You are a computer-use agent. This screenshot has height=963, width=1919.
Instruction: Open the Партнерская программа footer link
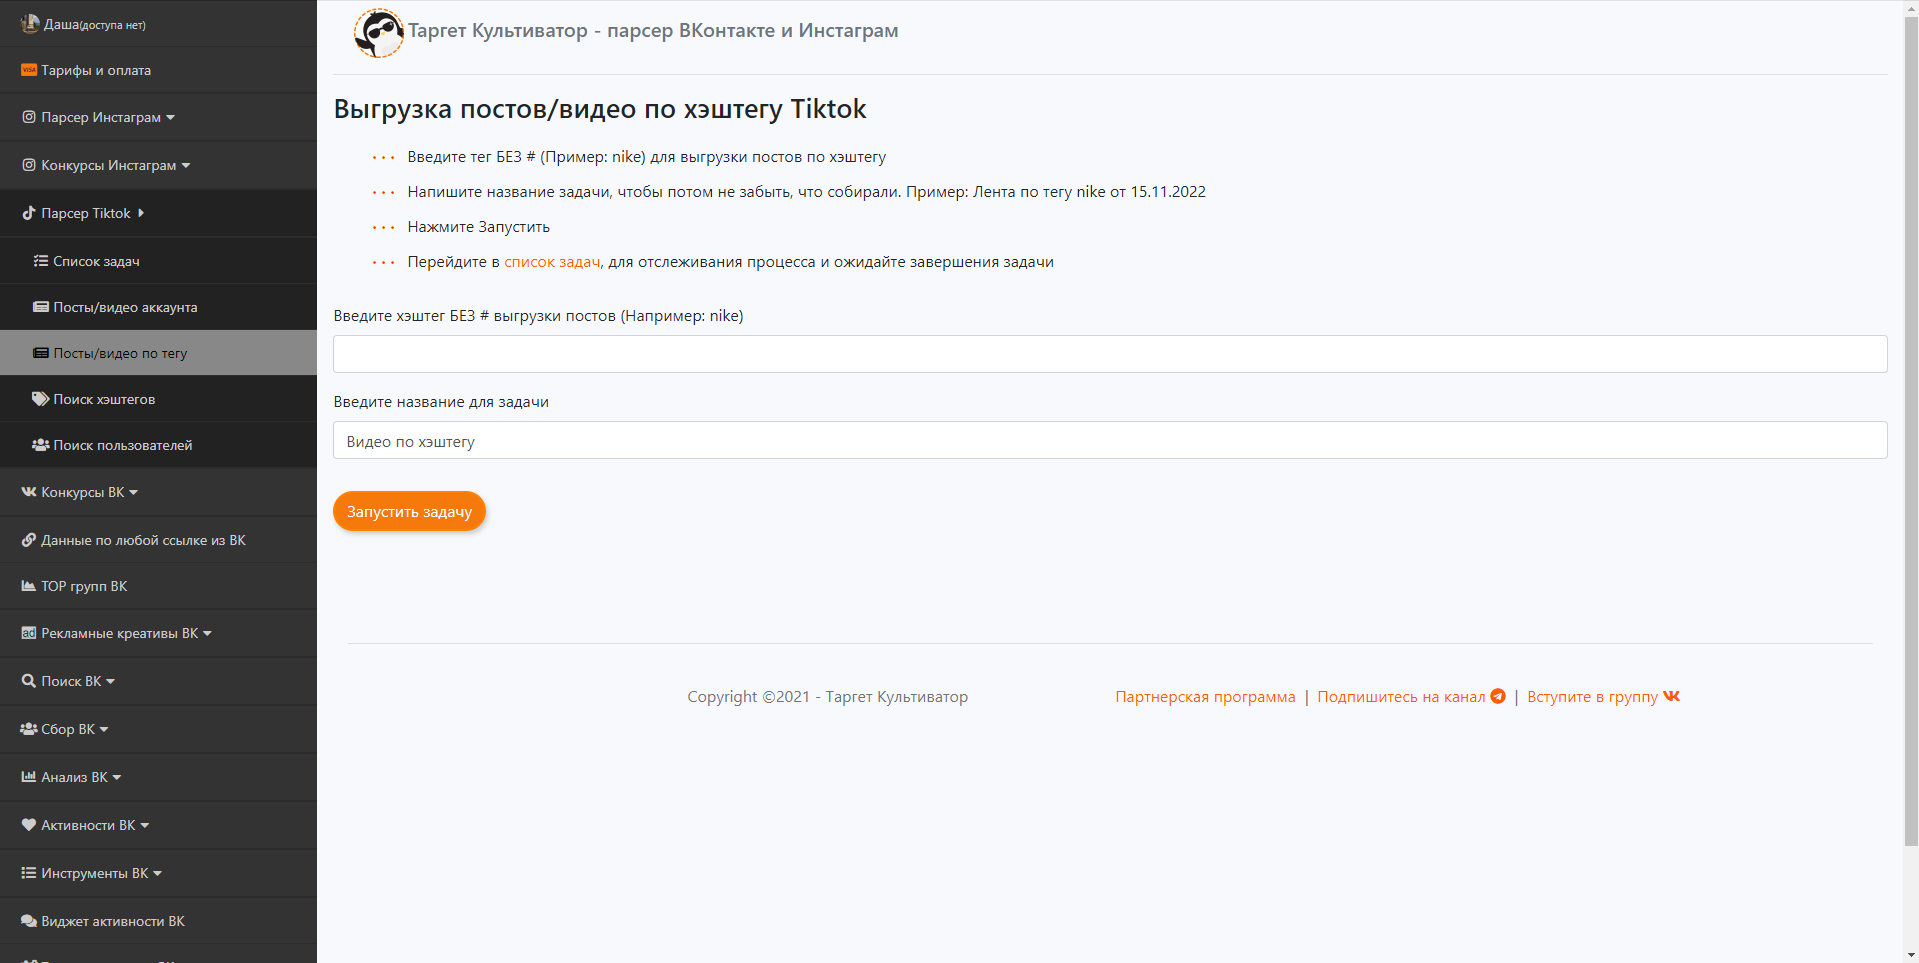tap(1205, 697)
